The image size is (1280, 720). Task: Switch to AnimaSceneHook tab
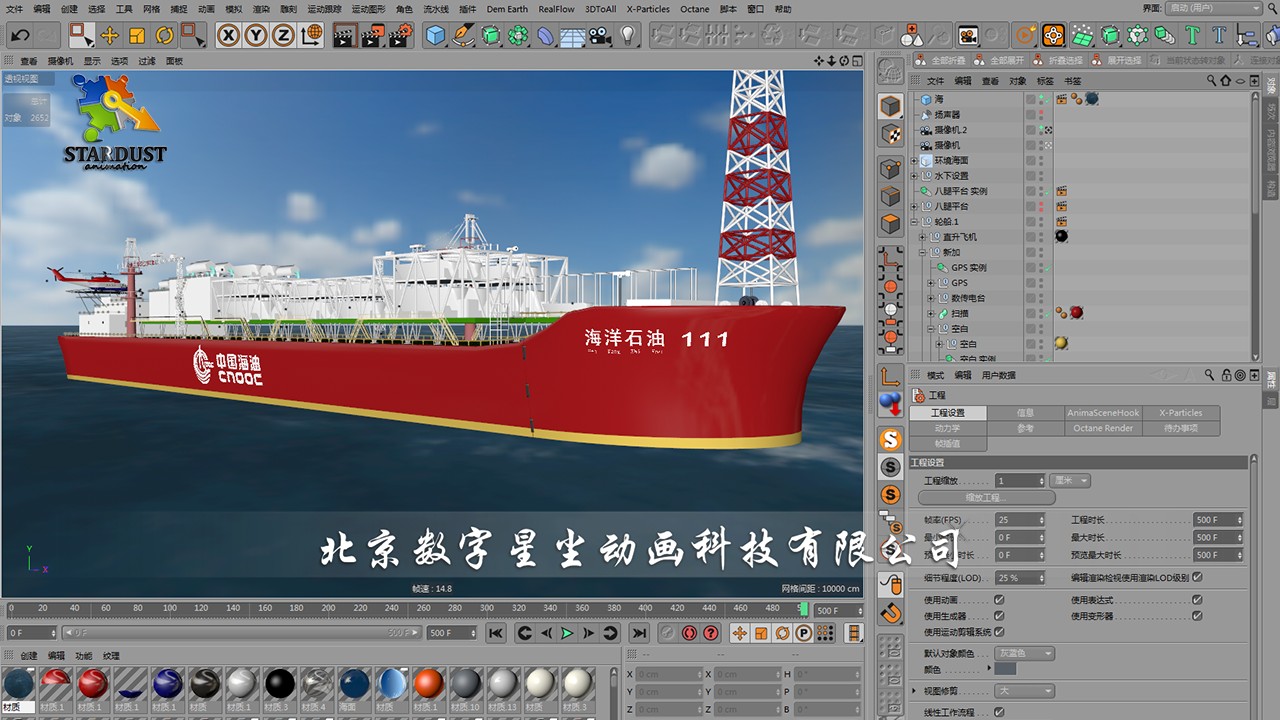(x=1103, y=413)
